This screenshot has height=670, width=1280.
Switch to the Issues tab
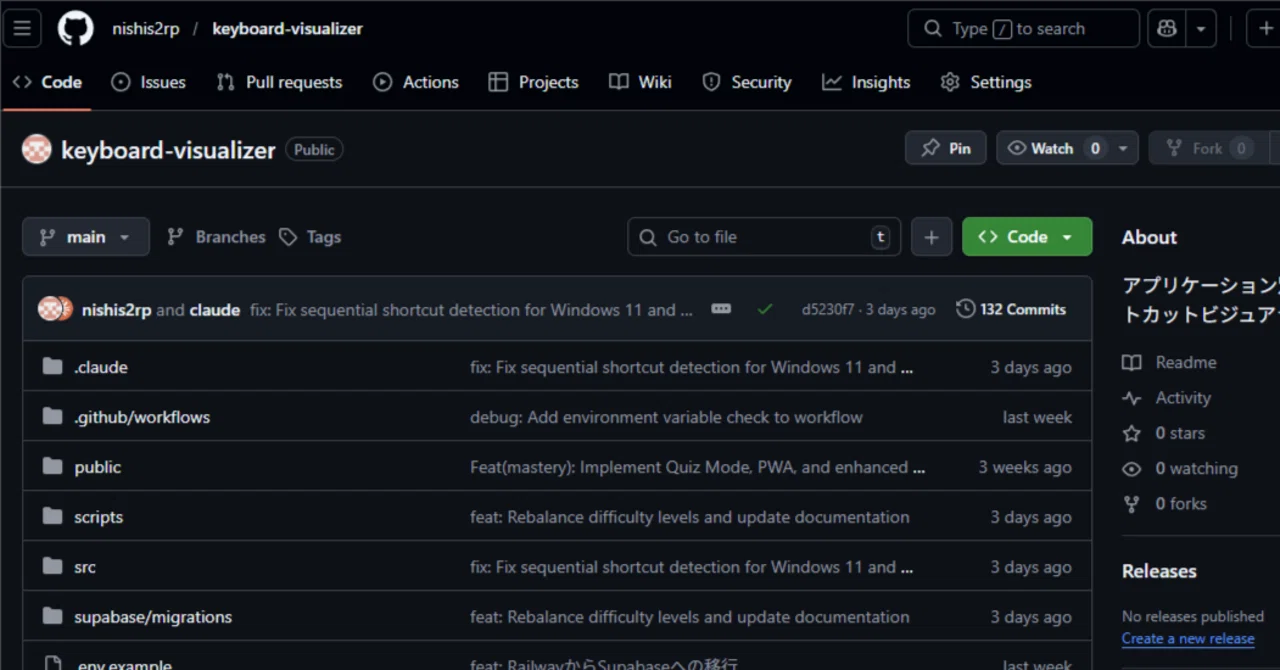(148, 82)
